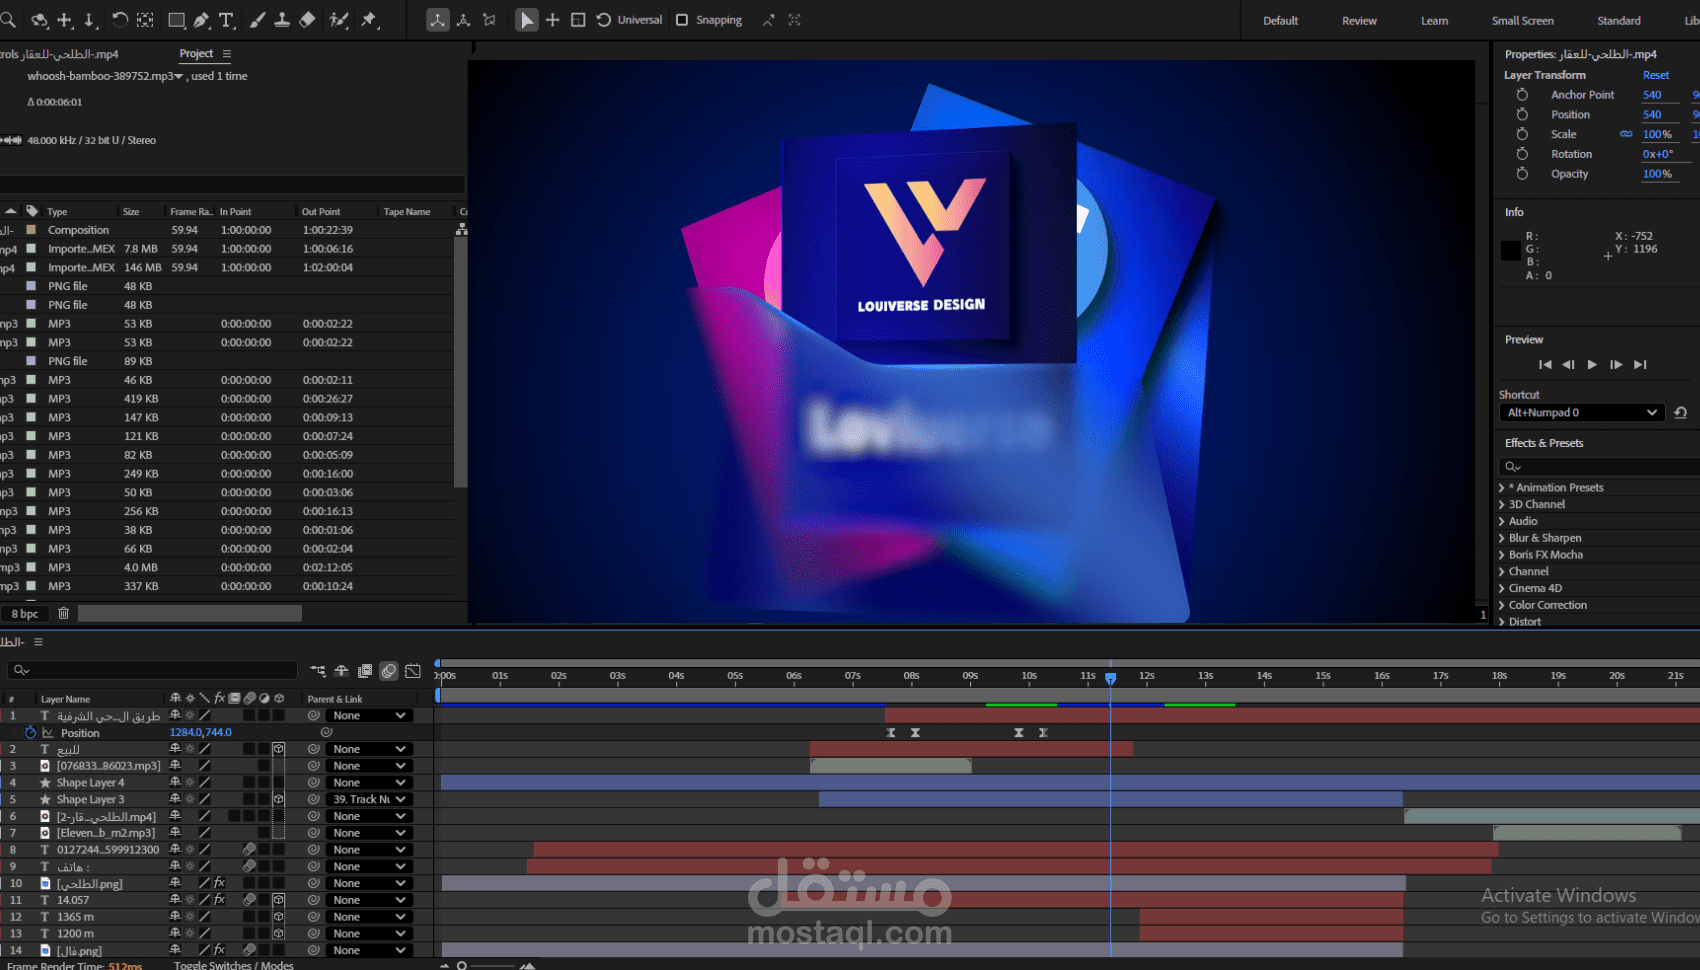Choose the Local Axis mode icon
The image size is (1700, 970).
point(438,20)
